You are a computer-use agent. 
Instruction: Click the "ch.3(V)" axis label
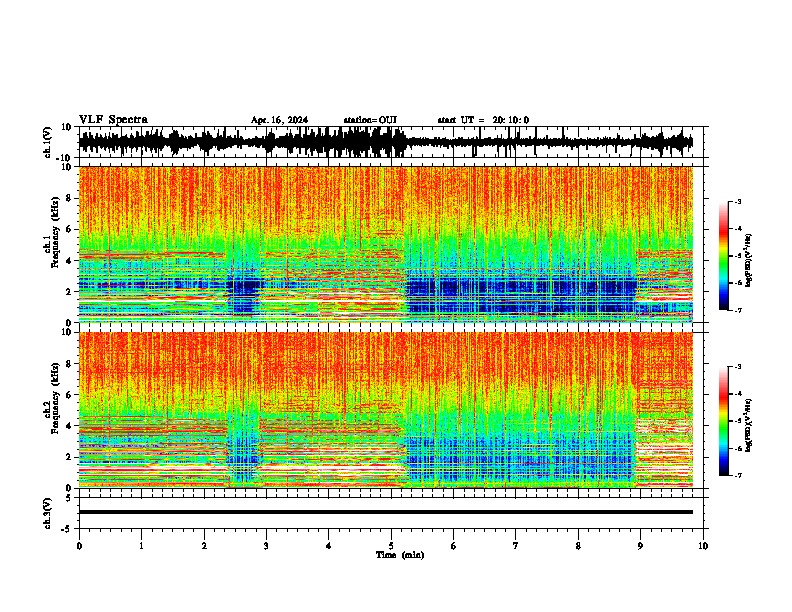(x=48, y=513)
